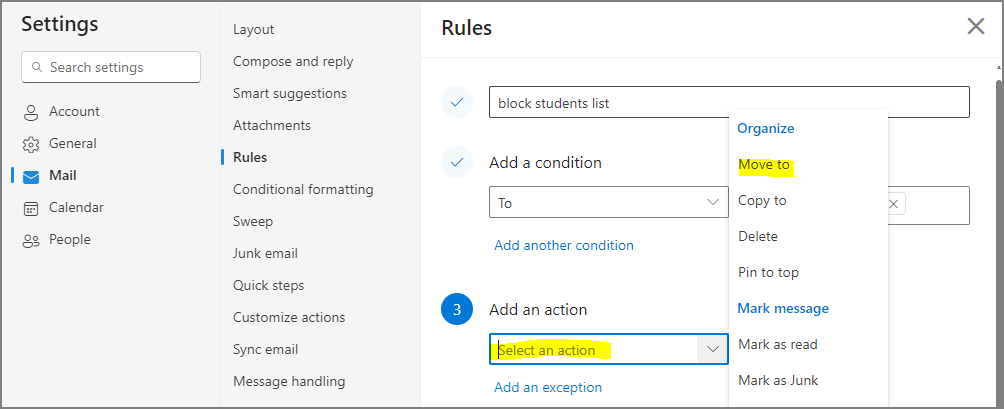The height and width of the screenshot is (409, 1004).
Task: Select "Mark as read" action
Action: coord(777,345)
